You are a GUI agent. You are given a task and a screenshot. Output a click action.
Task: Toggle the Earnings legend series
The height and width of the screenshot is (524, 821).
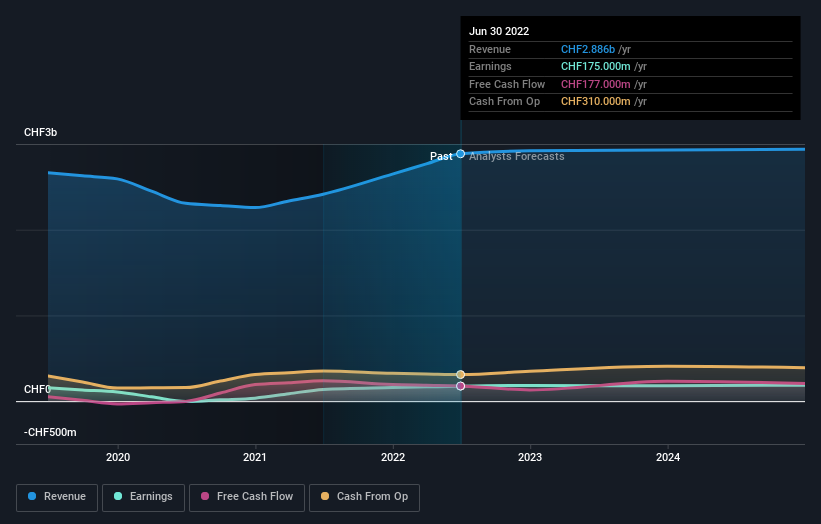[143, 497]
